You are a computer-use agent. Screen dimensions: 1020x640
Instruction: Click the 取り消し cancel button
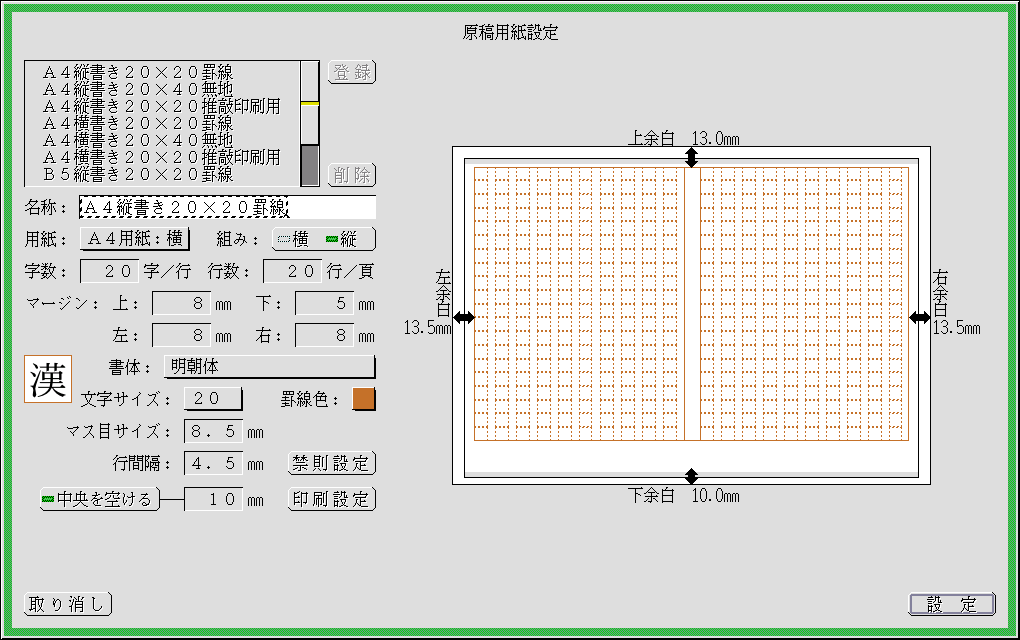click(67, 604)
